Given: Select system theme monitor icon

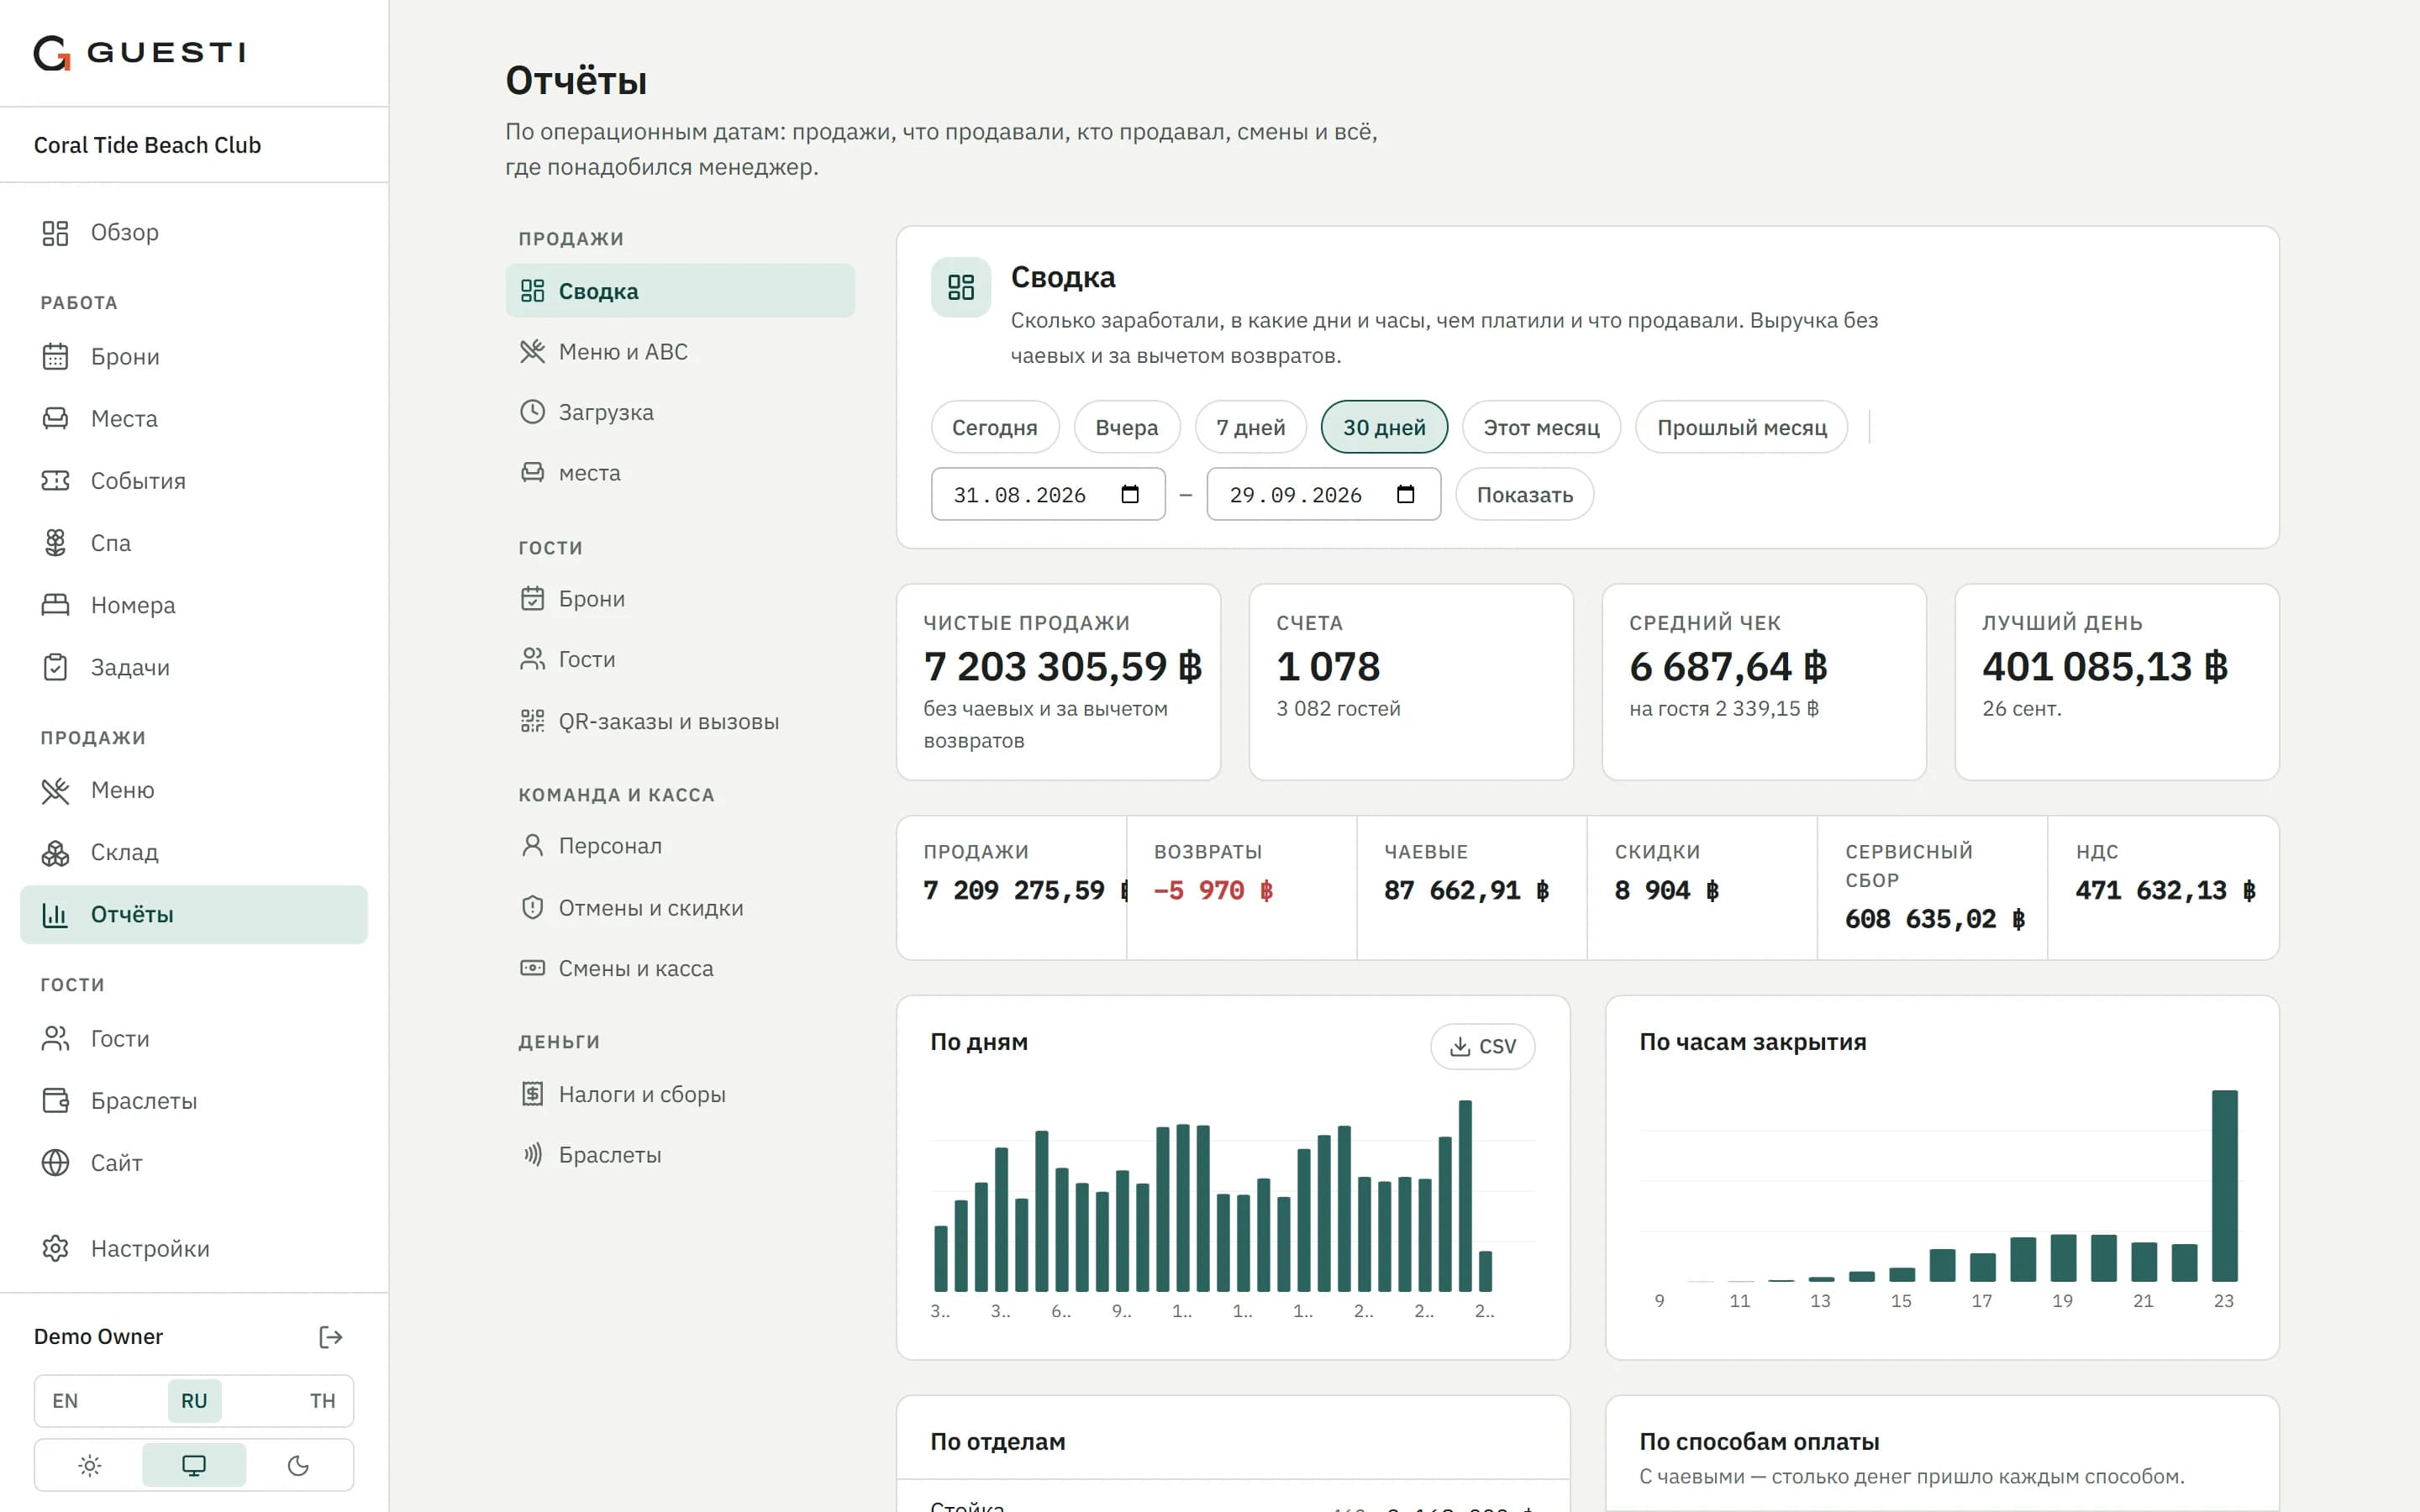Looking at the screenshot, I should click(x=194, y=1465).
